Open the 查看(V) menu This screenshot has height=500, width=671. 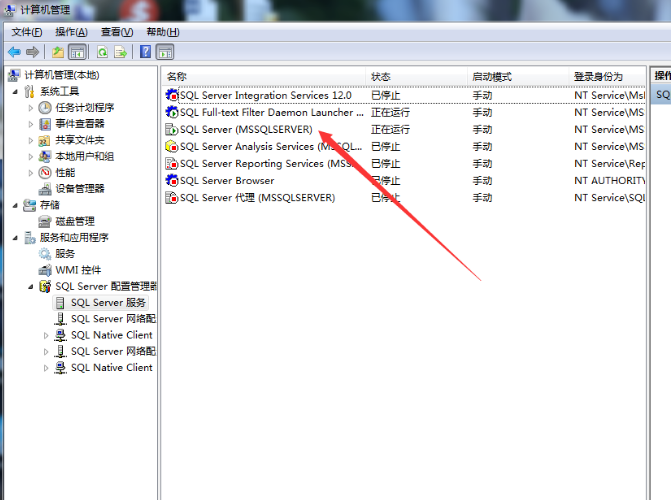point(117,32)
